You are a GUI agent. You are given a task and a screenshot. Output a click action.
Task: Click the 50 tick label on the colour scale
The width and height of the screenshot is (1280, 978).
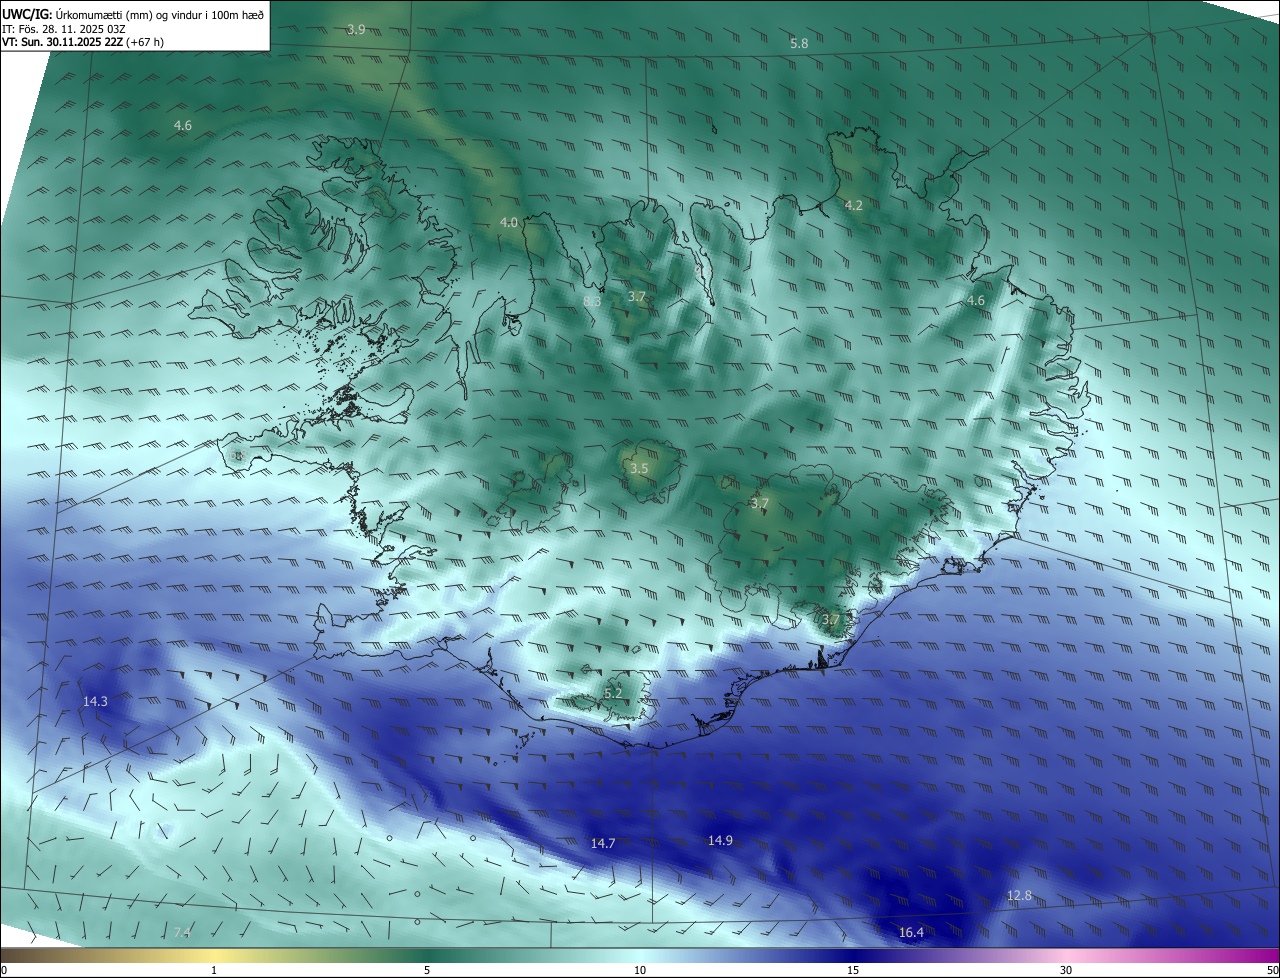point(1271,970)
